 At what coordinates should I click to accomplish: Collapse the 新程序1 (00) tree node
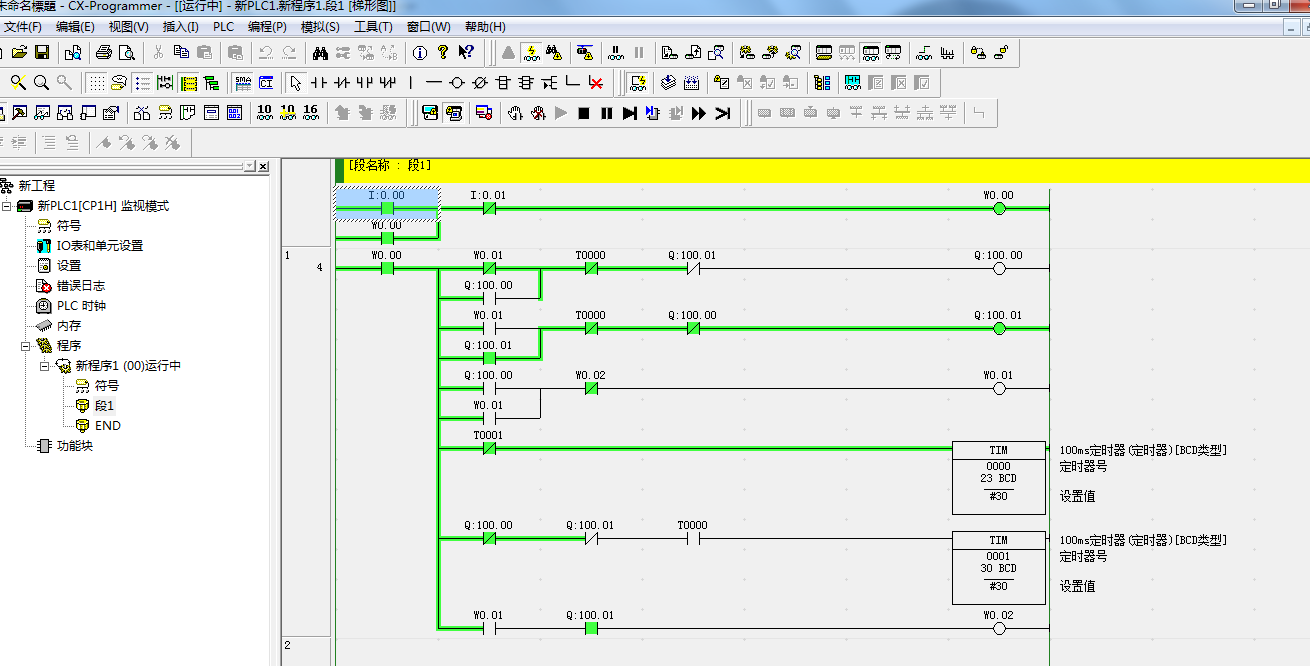(45, 366)
